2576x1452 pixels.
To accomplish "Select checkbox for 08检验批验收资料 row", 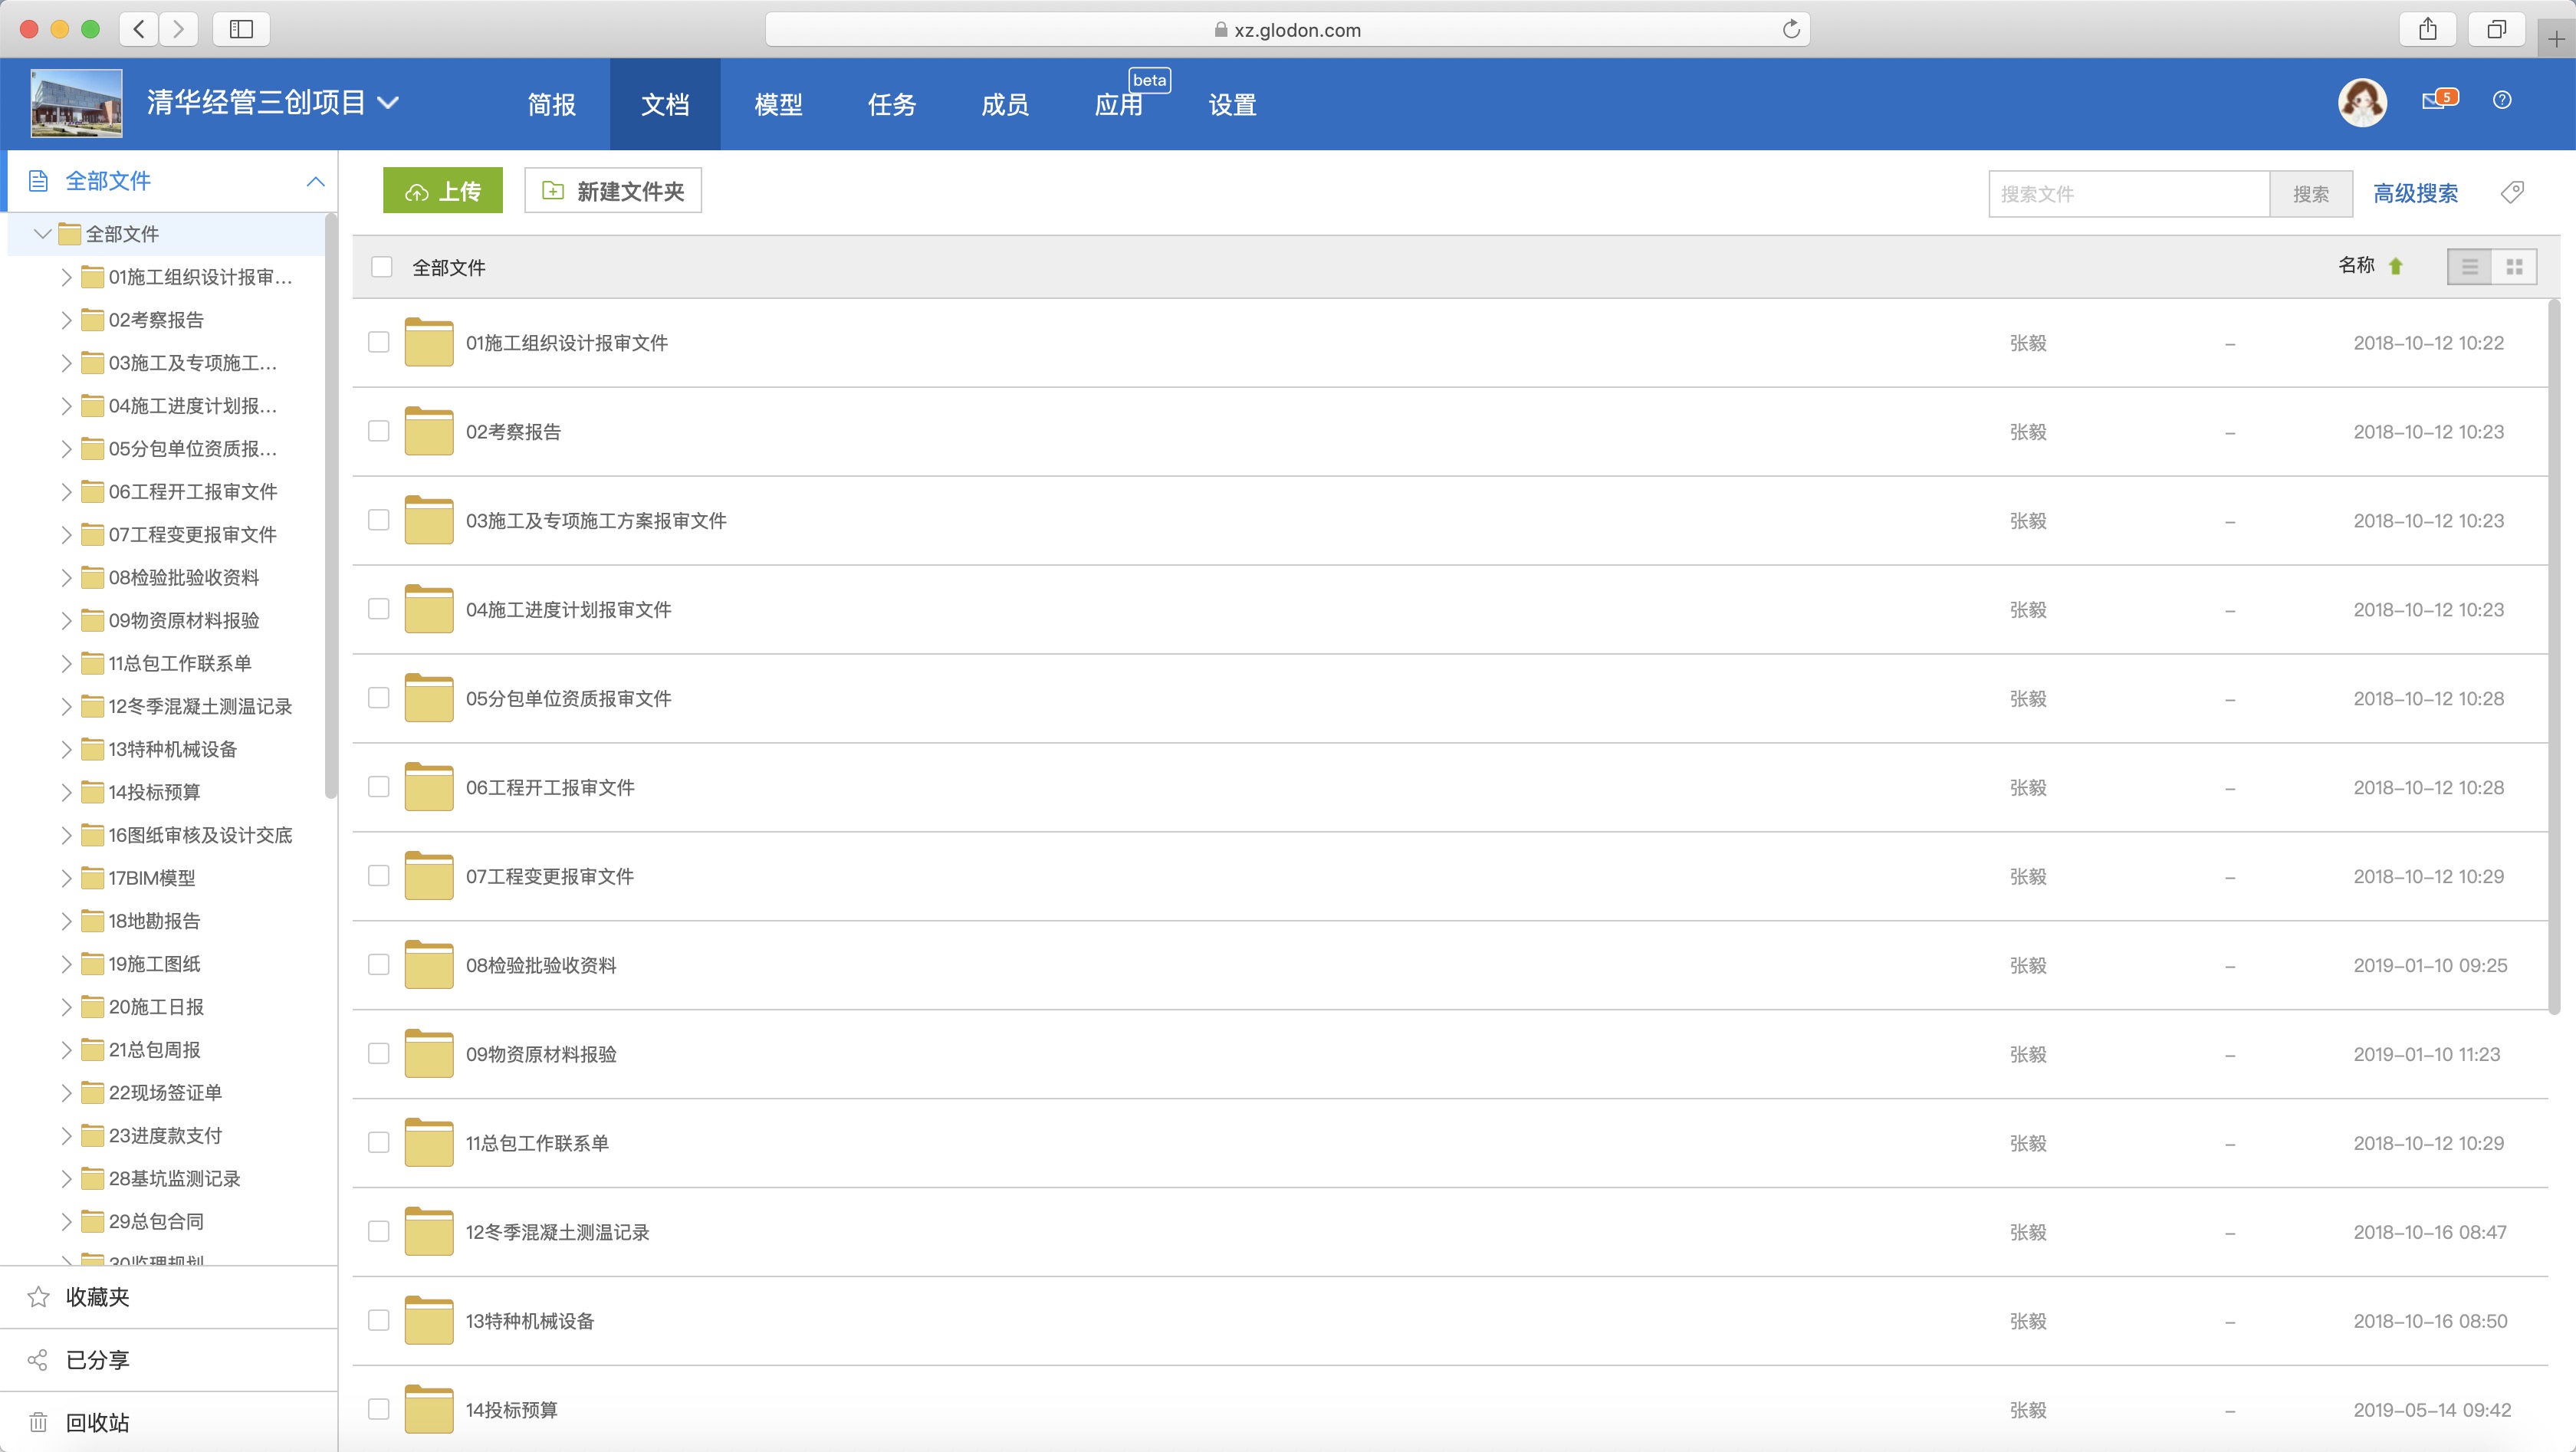I will [379, 965].
